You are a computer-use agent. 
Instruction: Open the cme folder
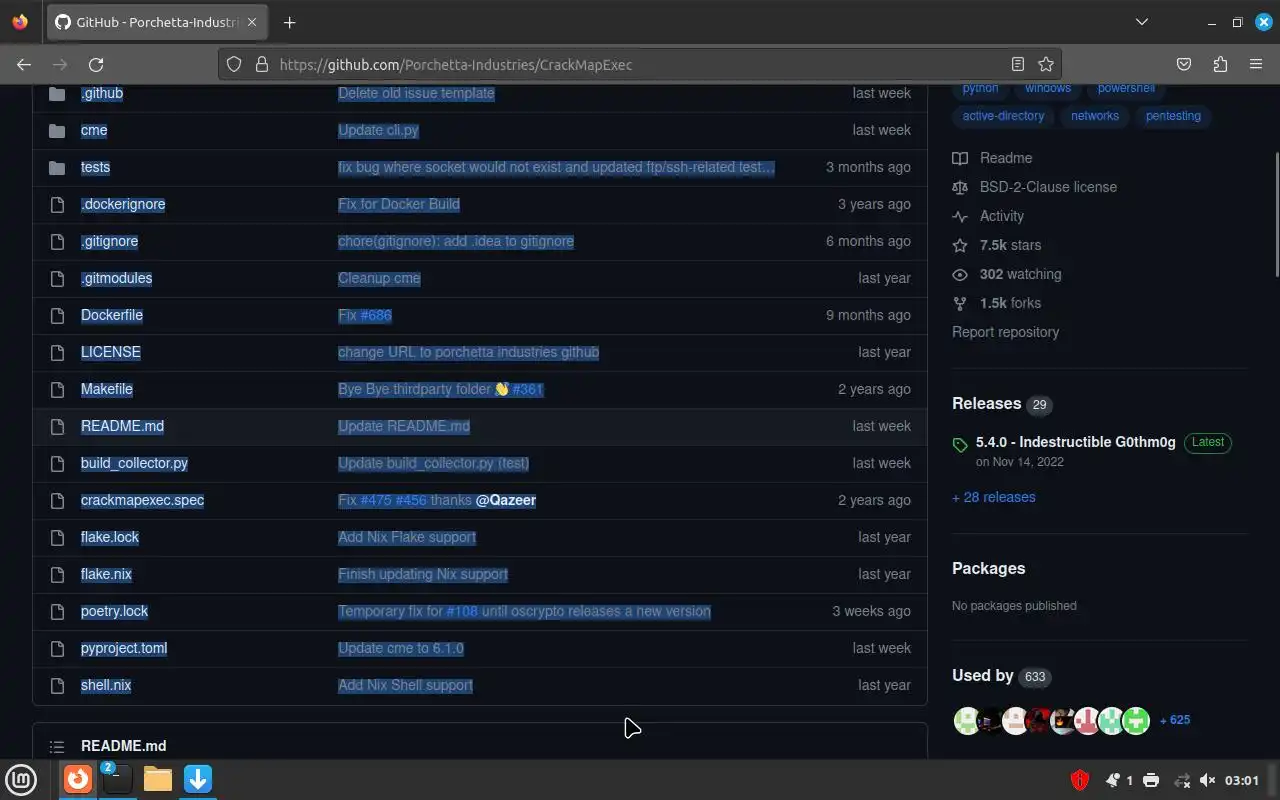(94, 130)
